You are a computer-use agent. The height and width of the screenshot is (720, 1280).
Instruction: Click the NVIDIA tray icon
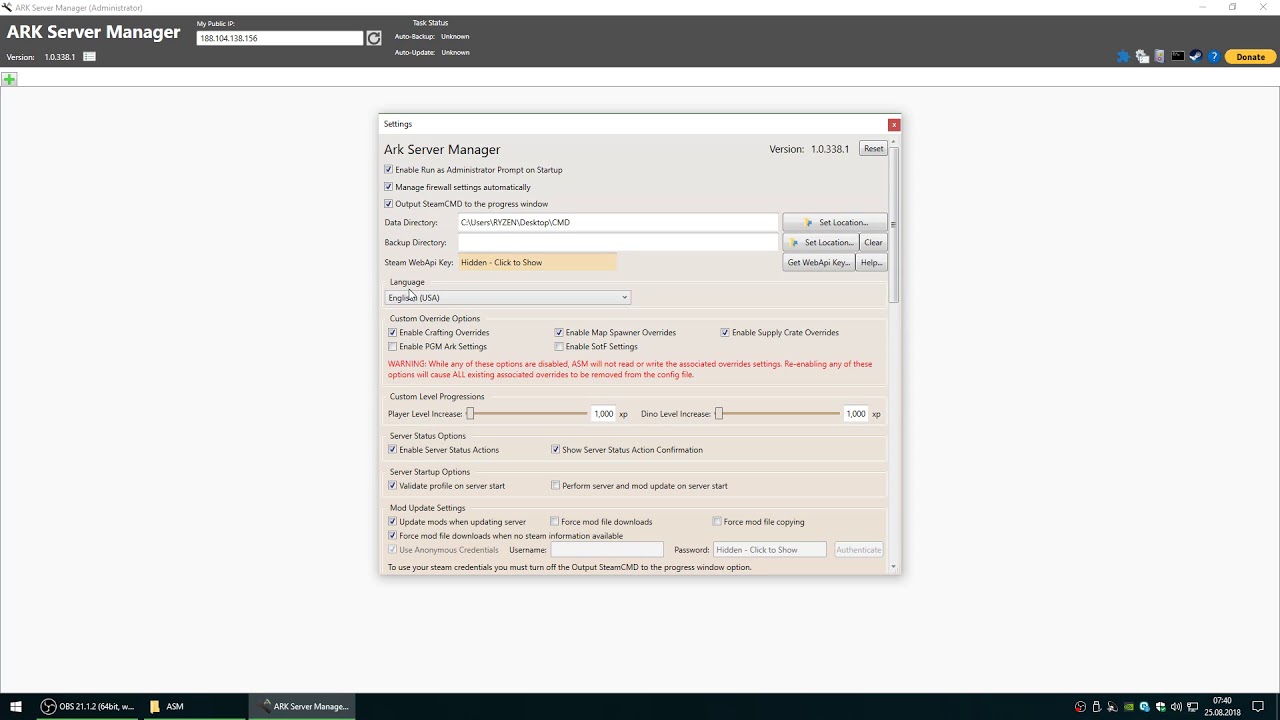tap(1129, 707)
